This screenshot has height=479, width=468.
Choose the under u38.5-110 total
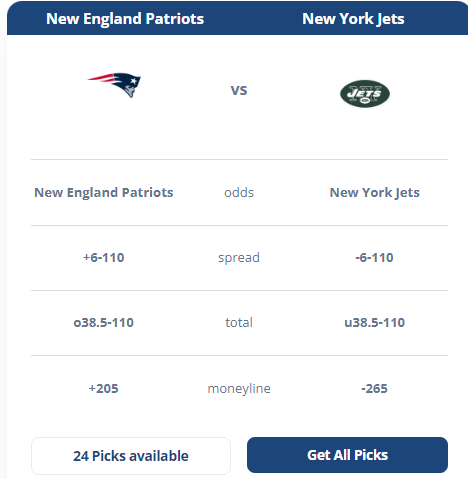[375, 323]
